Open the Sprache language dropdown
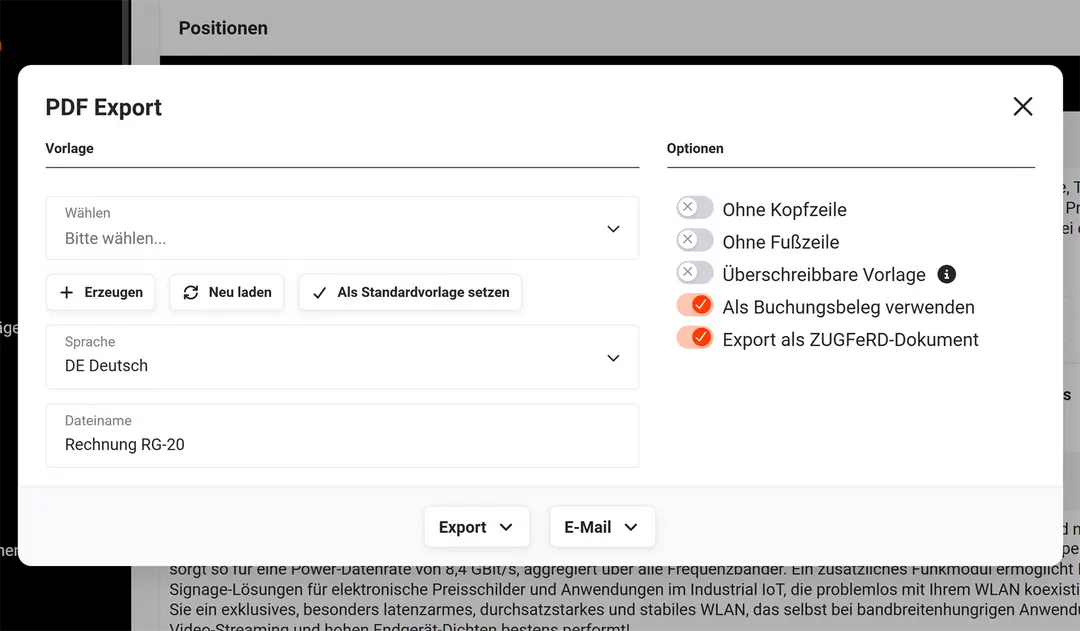This screenshot has width=1080, height=631. click(342, 357)
